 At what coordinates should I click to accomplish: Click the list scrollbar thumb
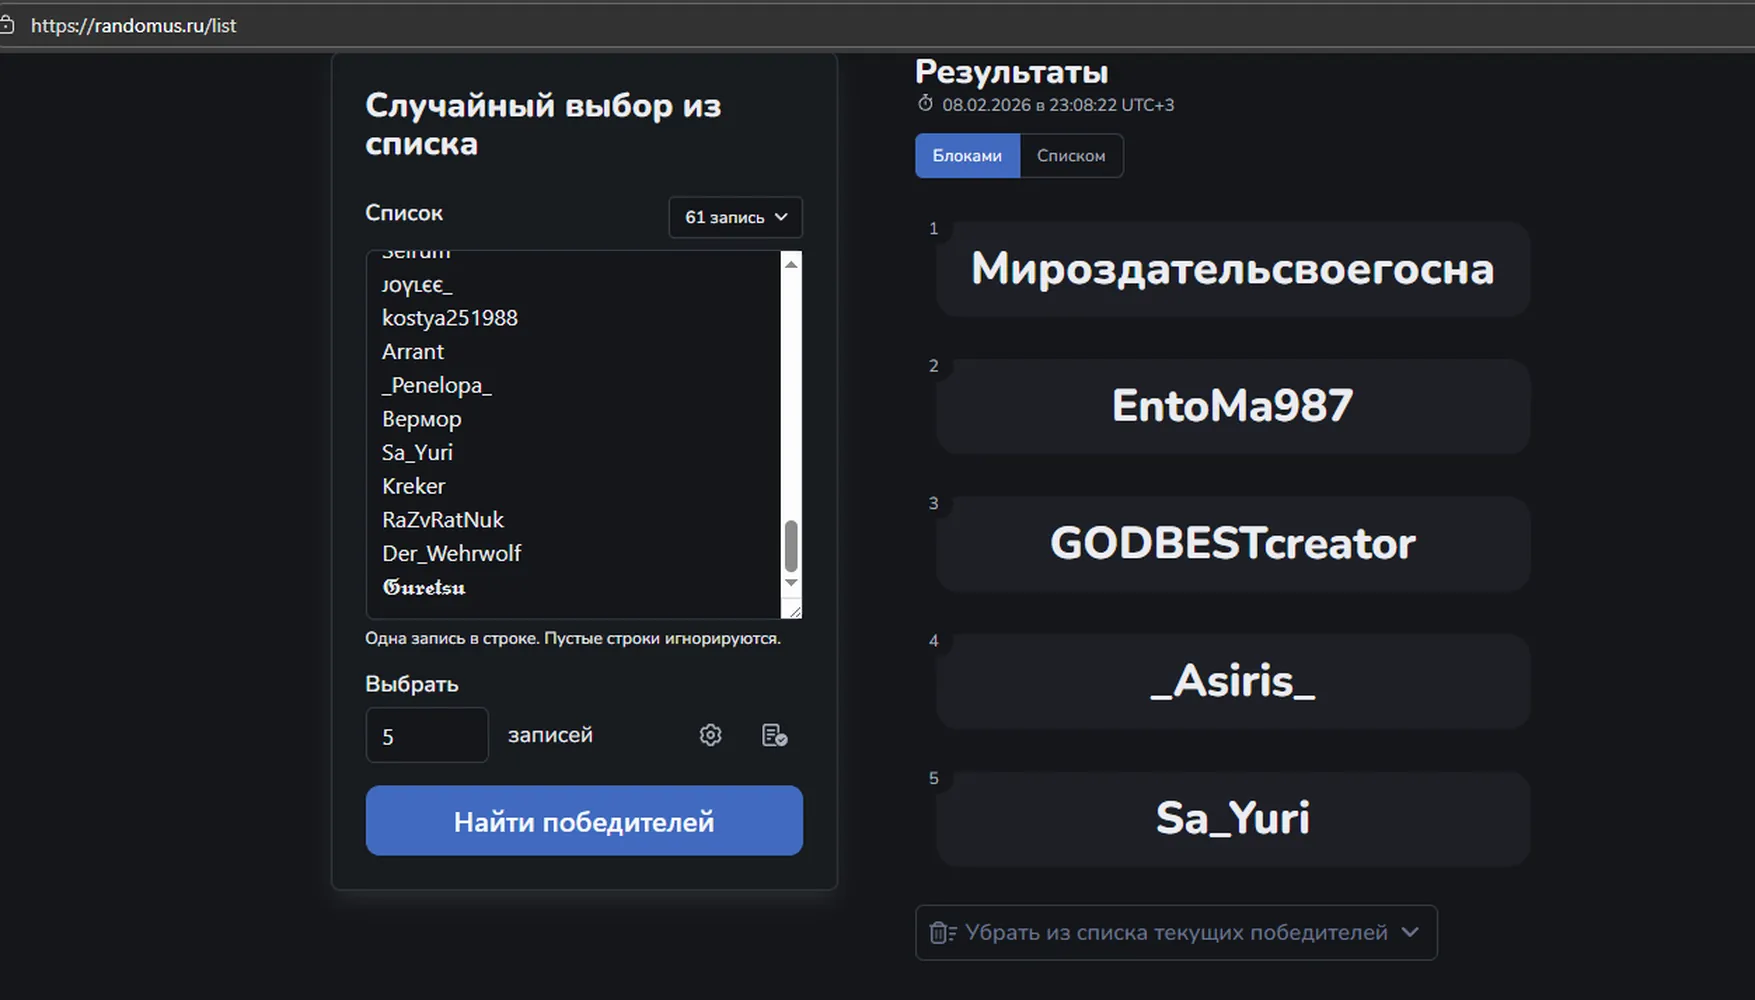791,546
